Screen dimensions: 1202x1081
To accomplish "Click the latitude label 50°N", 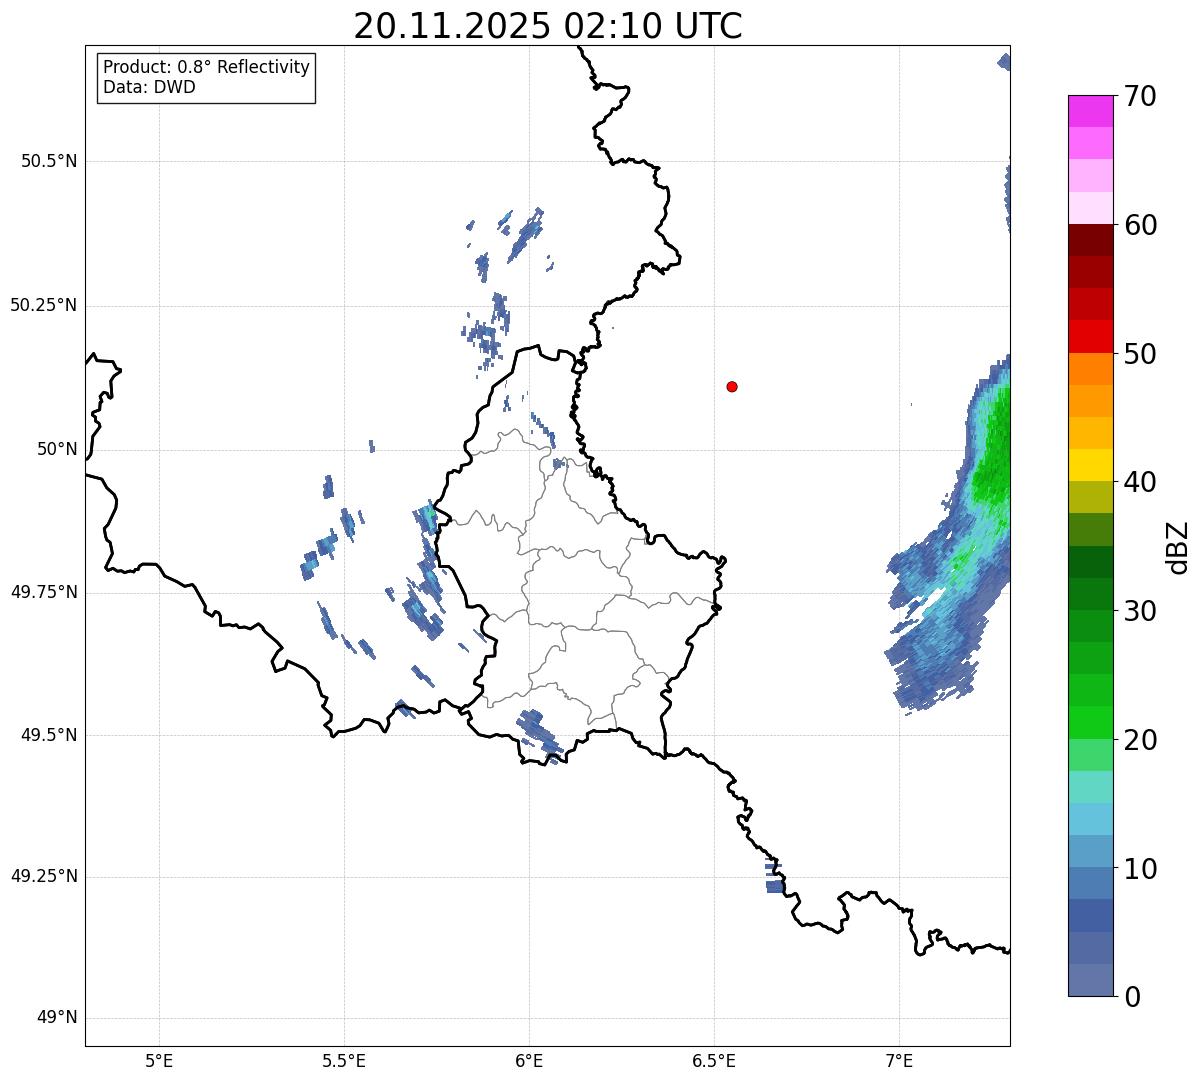I will (57, 449).
